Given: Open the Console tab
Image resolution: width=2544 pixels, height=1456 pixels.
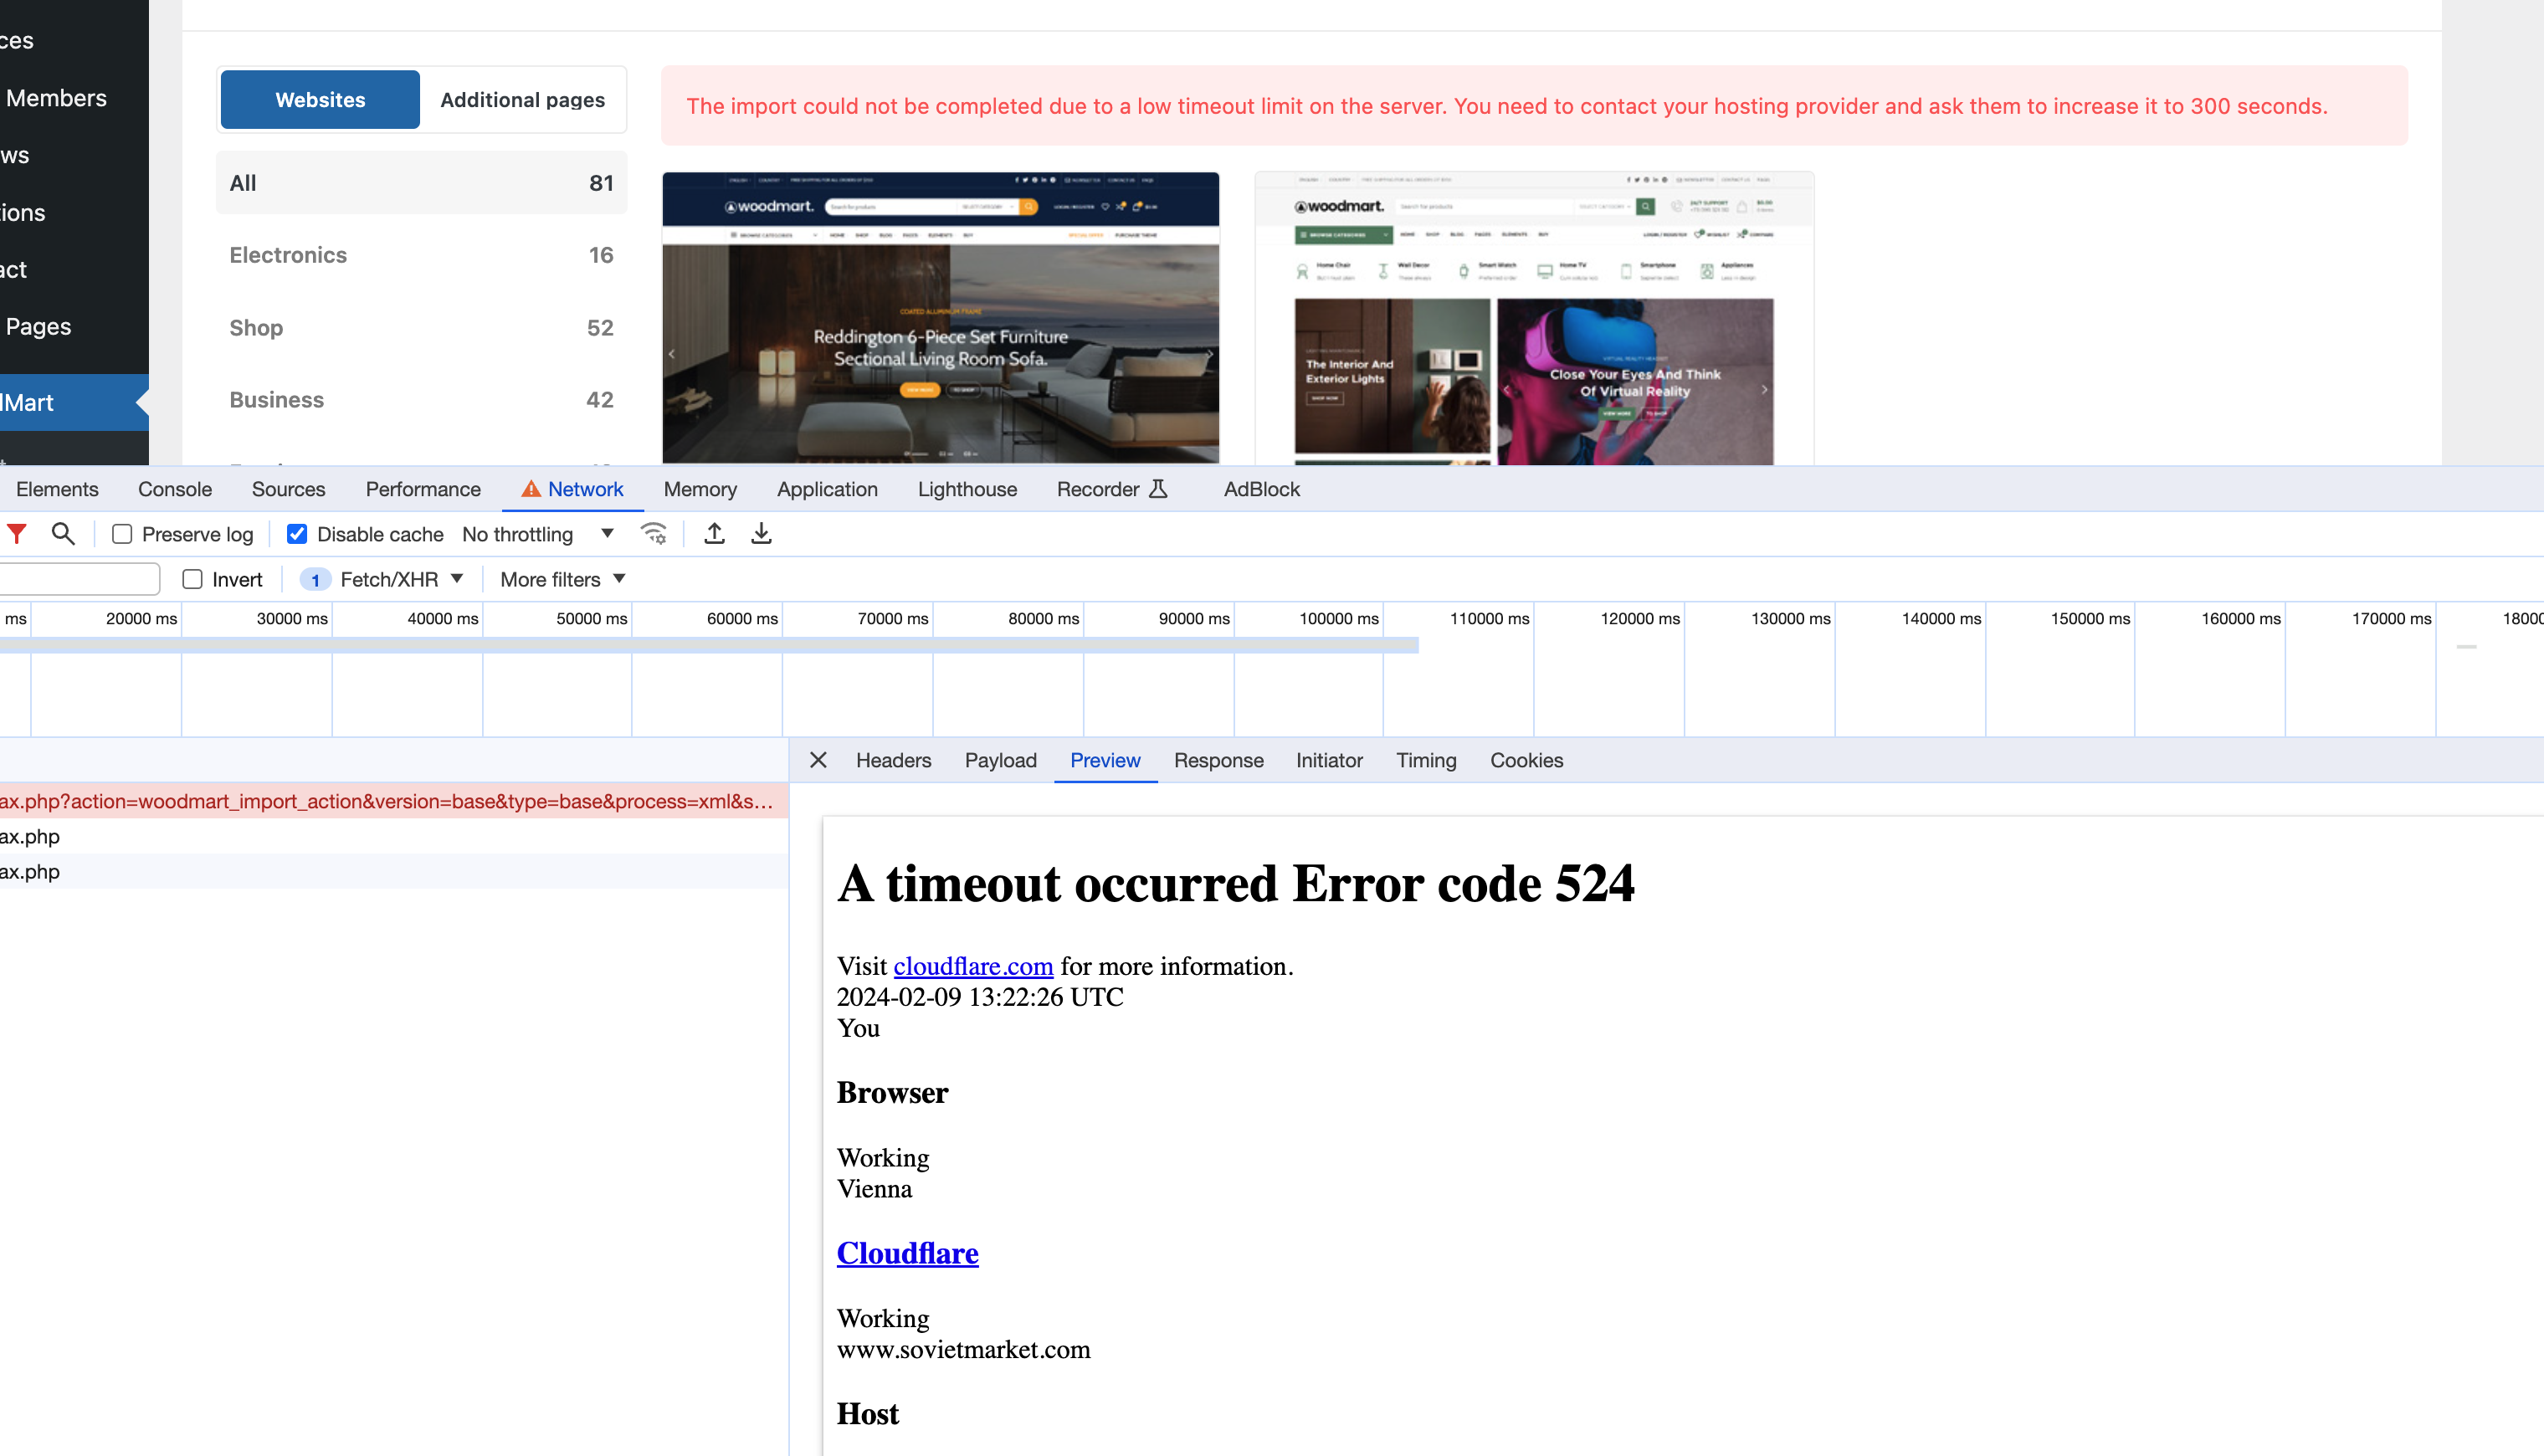Looking at the screenshot, I should [175, 489].
